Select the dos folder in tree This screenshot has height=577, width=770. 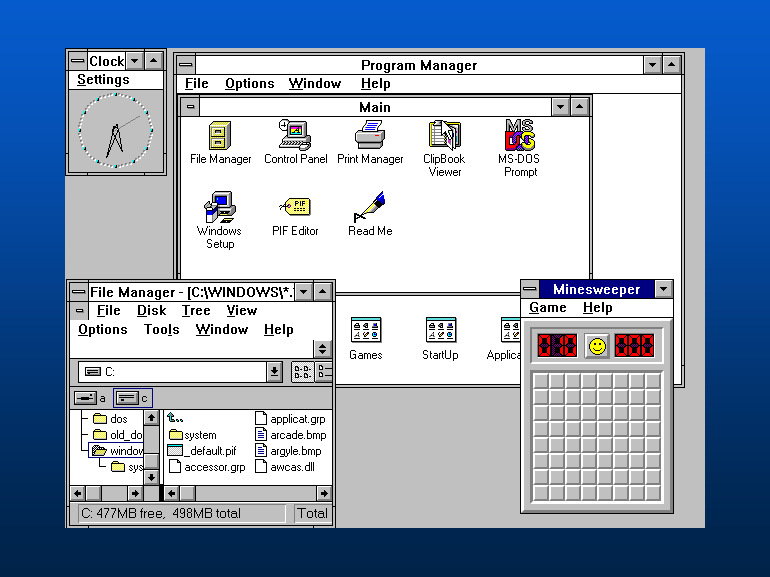tap(111, 419)
